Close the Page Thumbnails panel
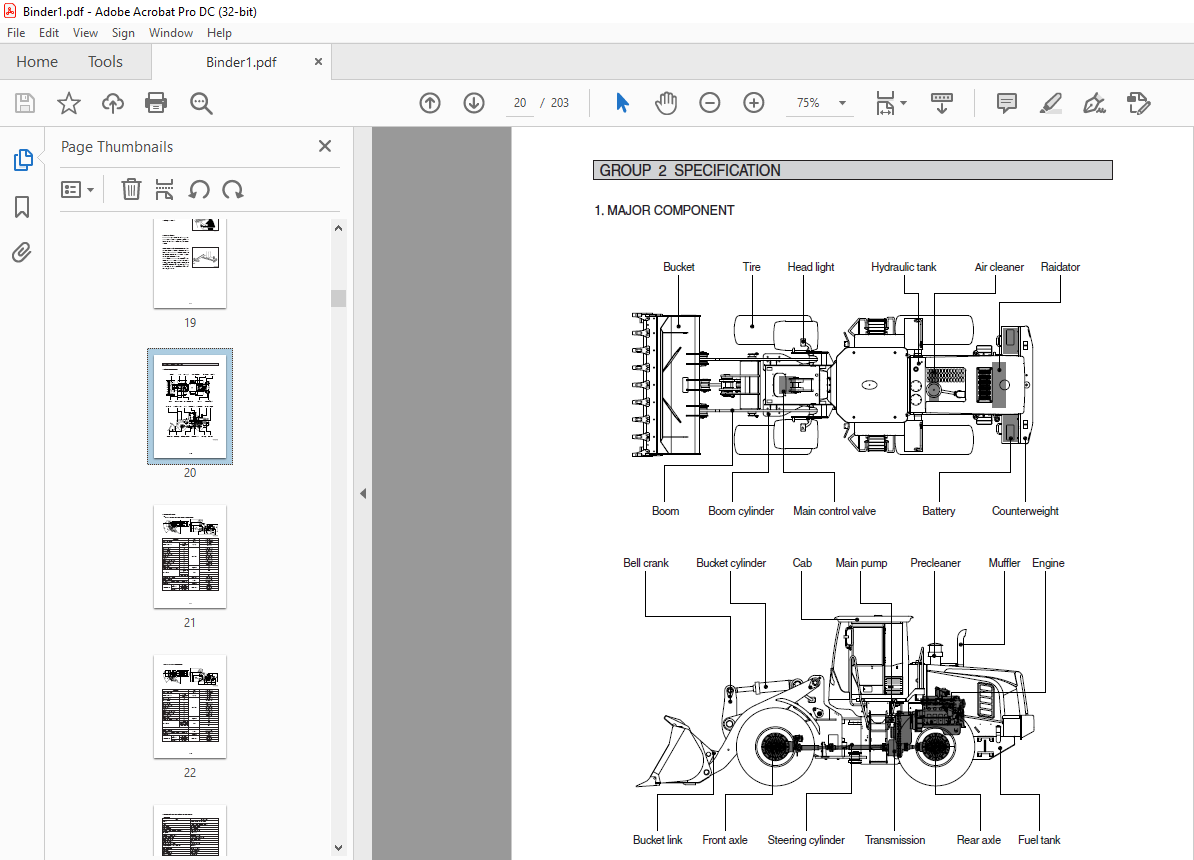The image size is (1194, 860). 325,145
